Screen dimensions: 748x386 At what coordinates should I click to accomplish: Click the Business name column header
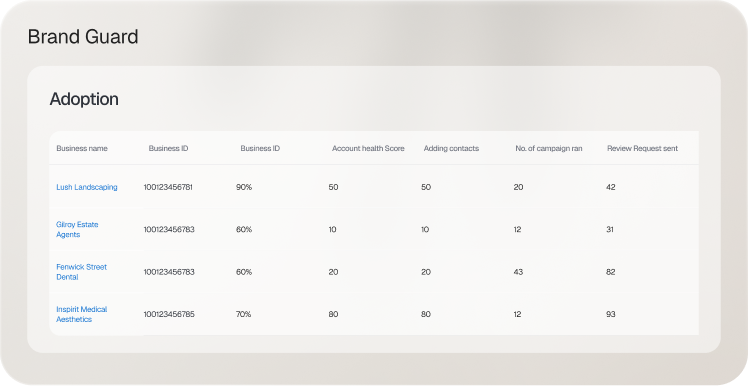[82, 148]
